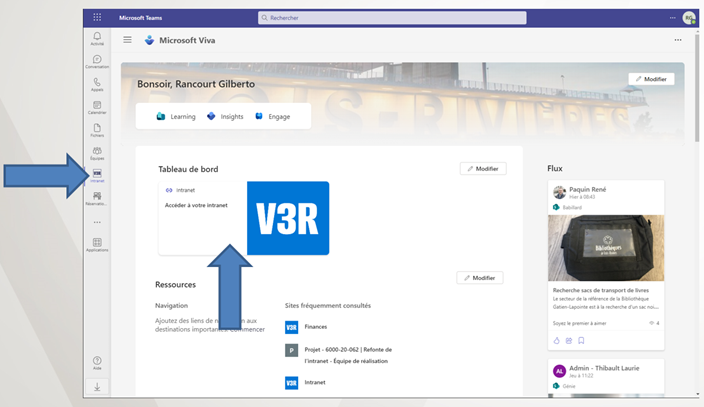Open Viva Learning

(176, 116)
